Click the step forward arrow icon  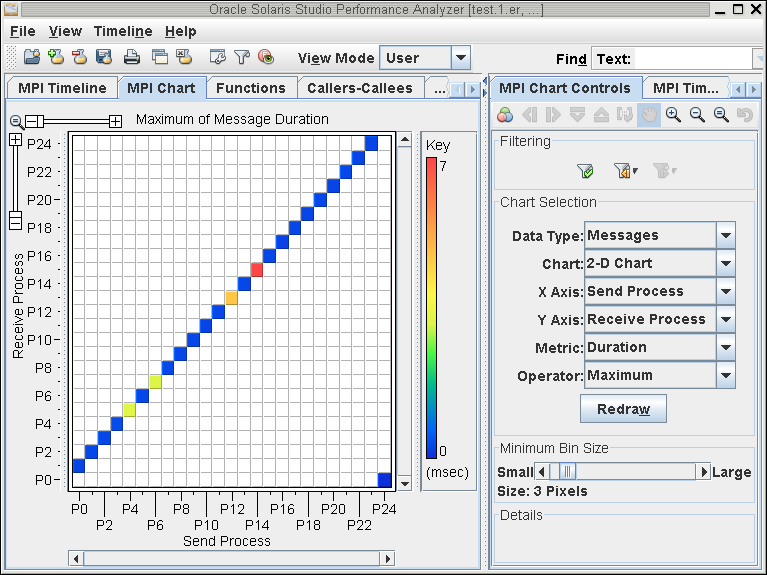[553, 115]
